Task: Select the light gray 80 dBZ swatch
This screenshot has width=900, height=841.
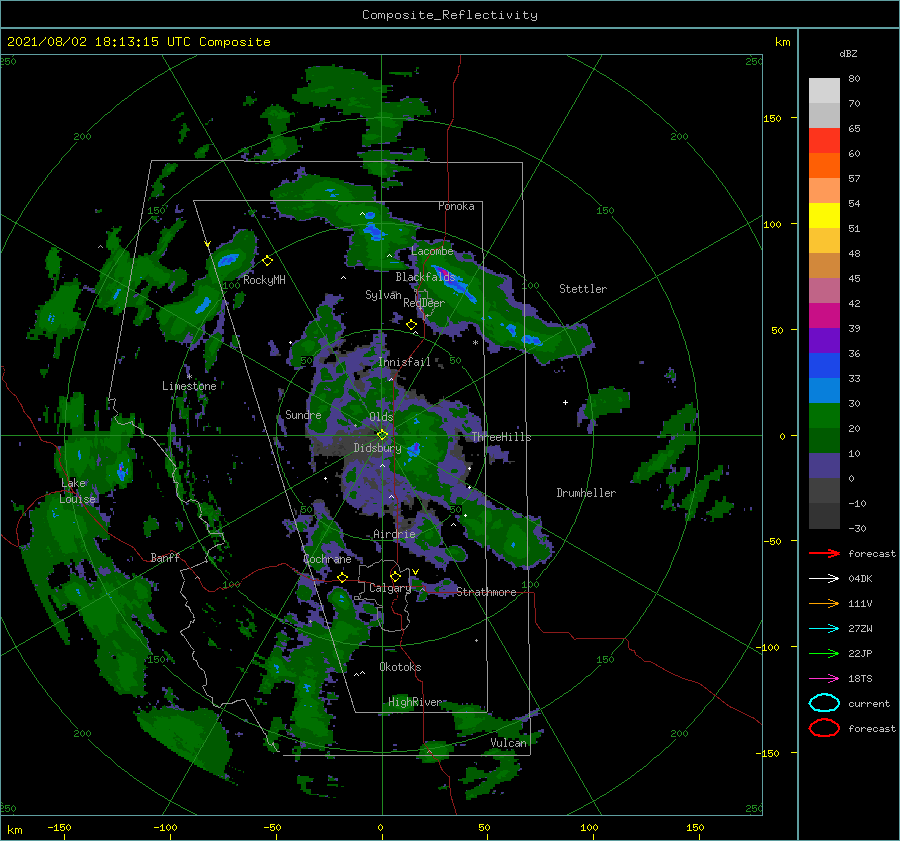Action: (x=824, y=90)
